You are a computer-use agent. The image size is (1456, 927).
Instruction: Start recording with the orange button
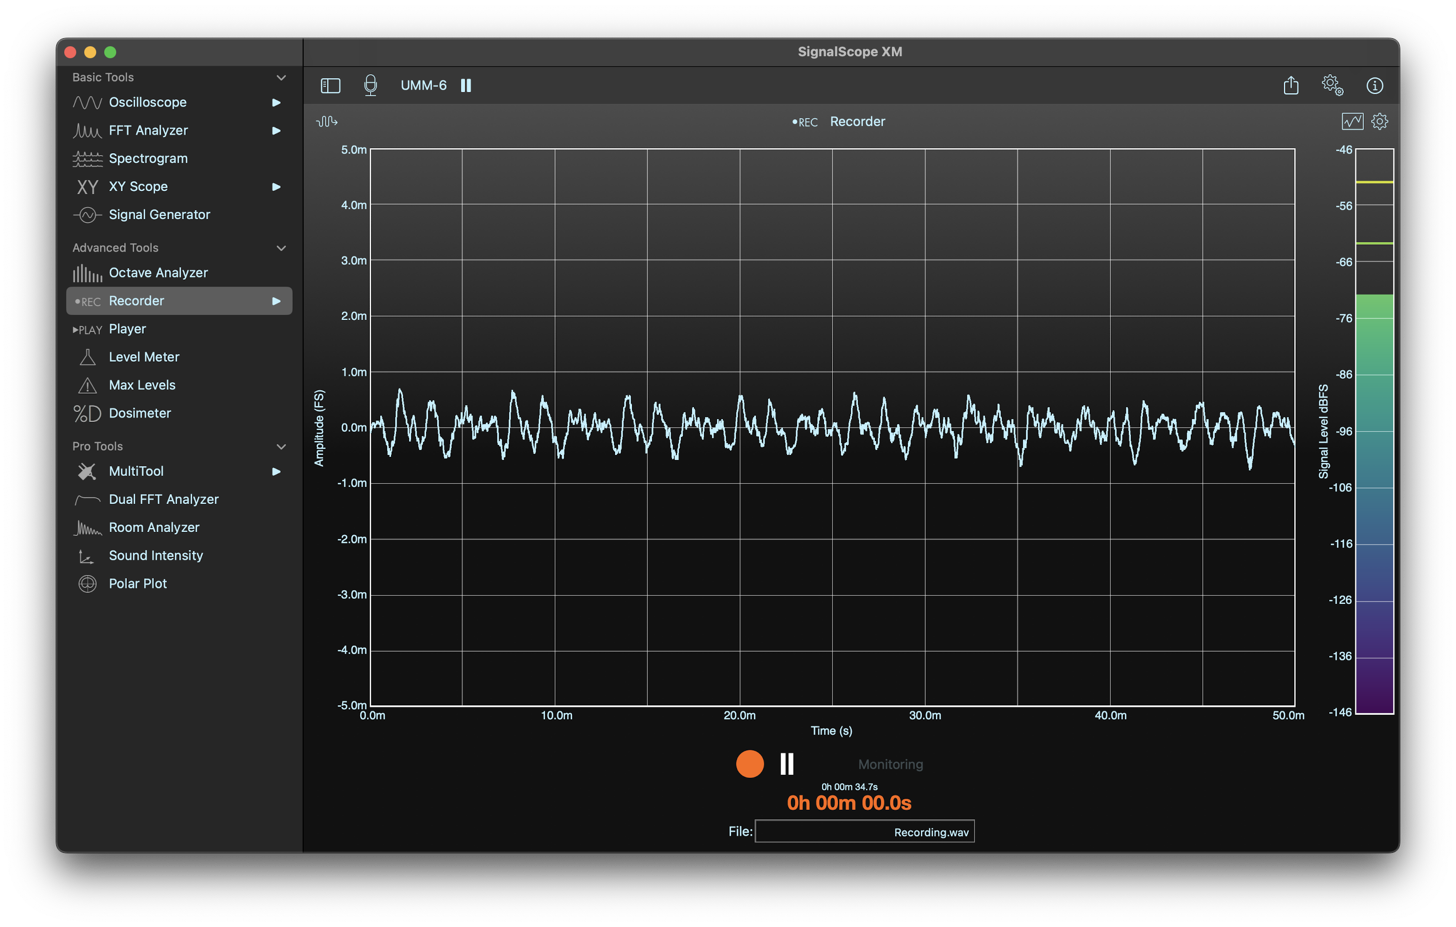click(x=750, y=764)
